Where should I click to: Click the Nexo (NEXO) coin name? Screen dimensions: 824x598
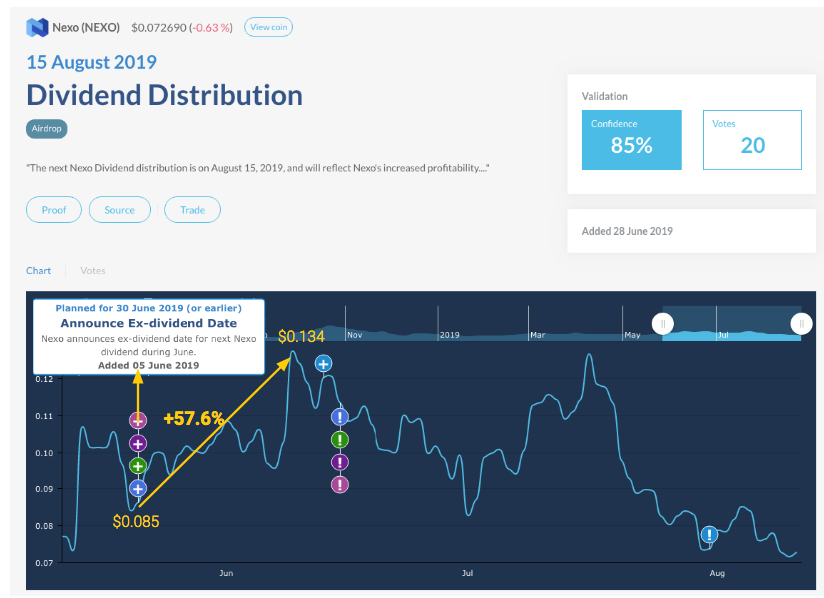[x=86, y=27]
